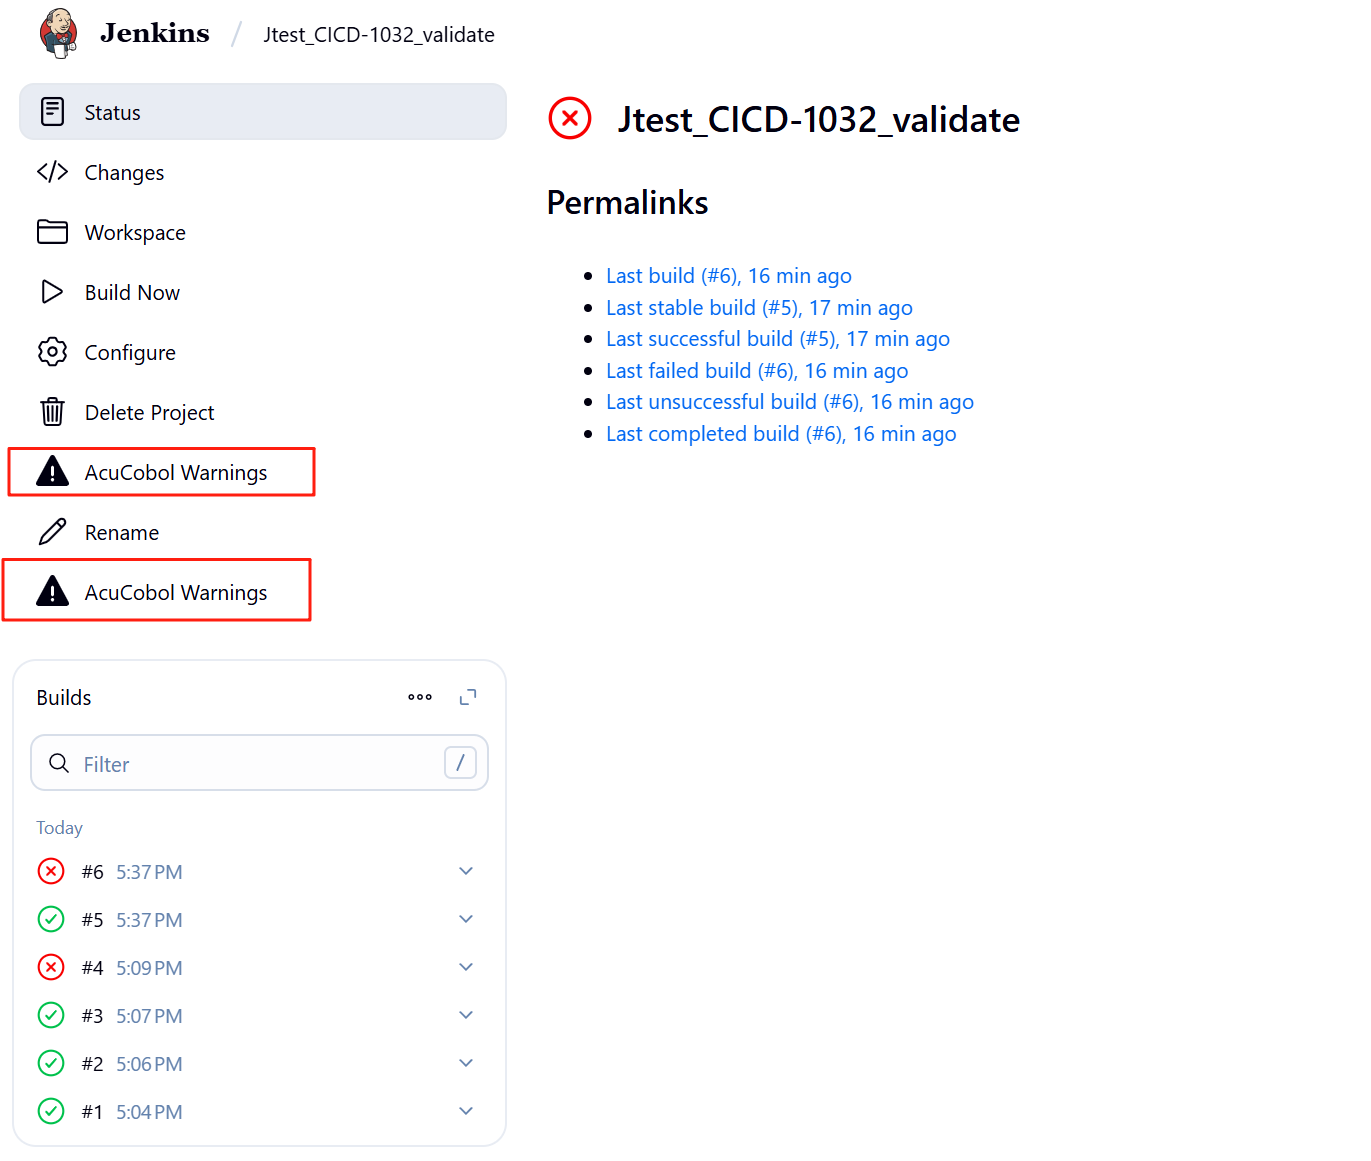
Task: Click the Workspace folder icon
Action: pyautogui.click(x=52, y=232)
